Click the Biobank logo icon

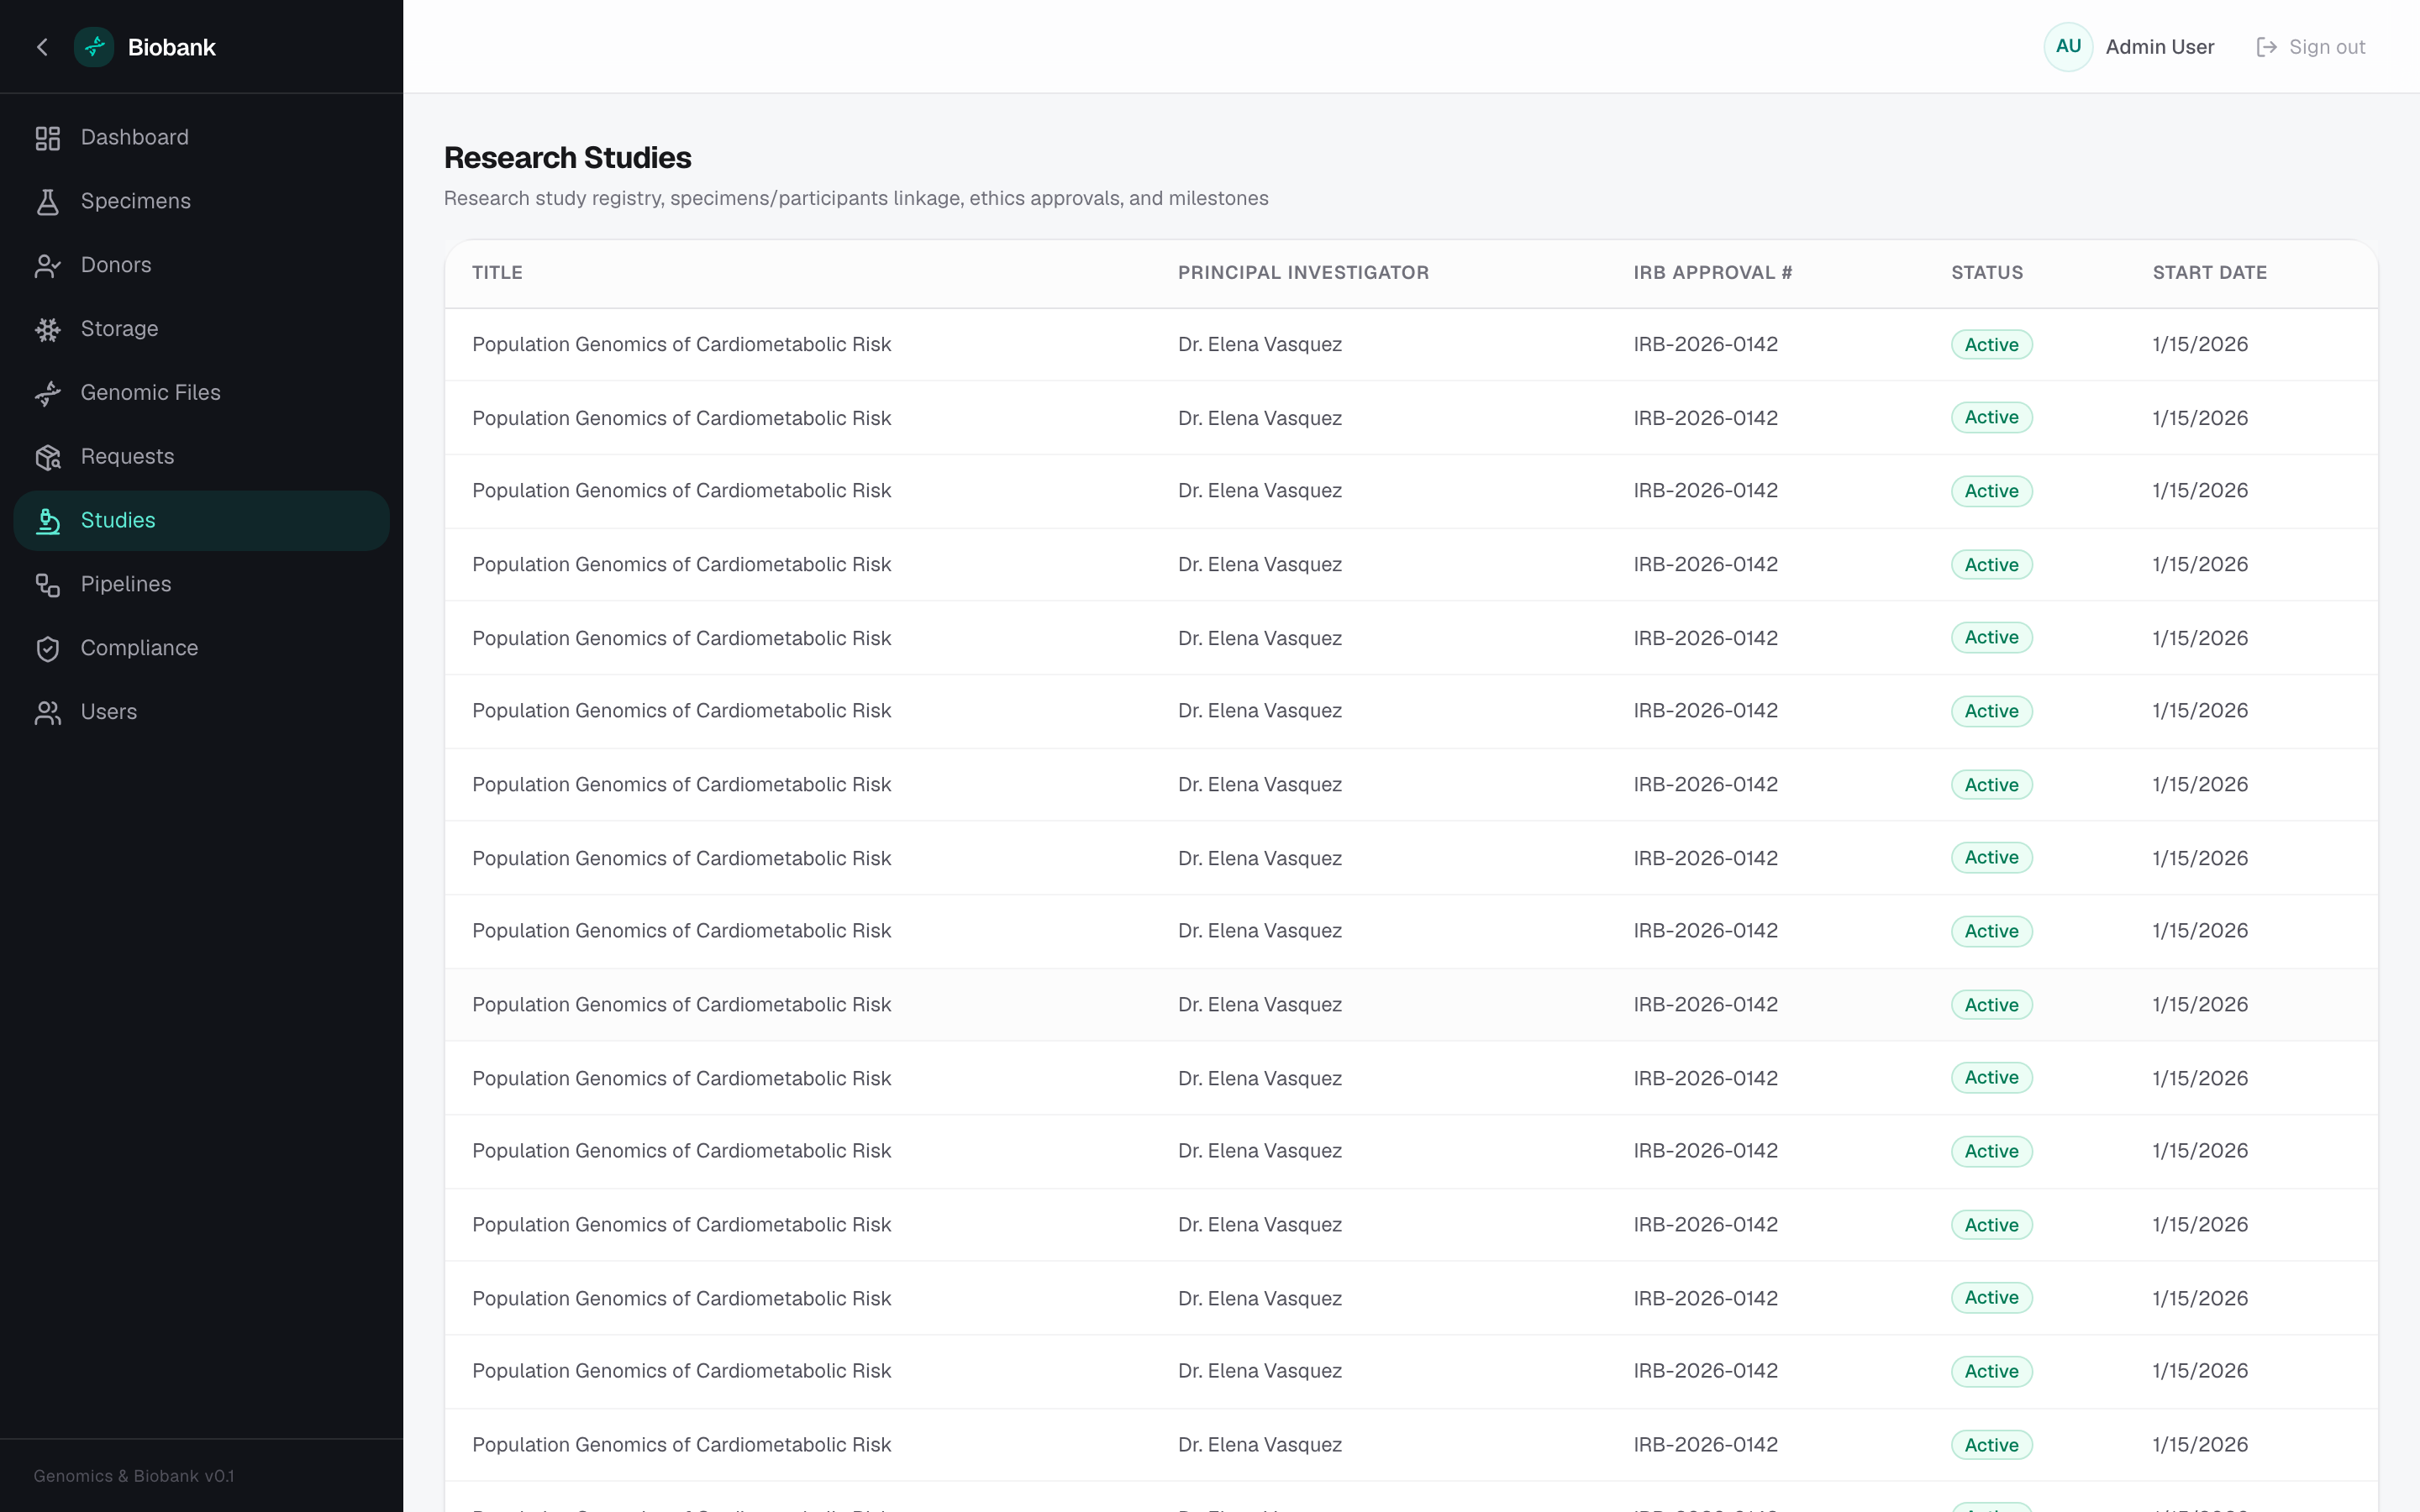tap(94, 47)
